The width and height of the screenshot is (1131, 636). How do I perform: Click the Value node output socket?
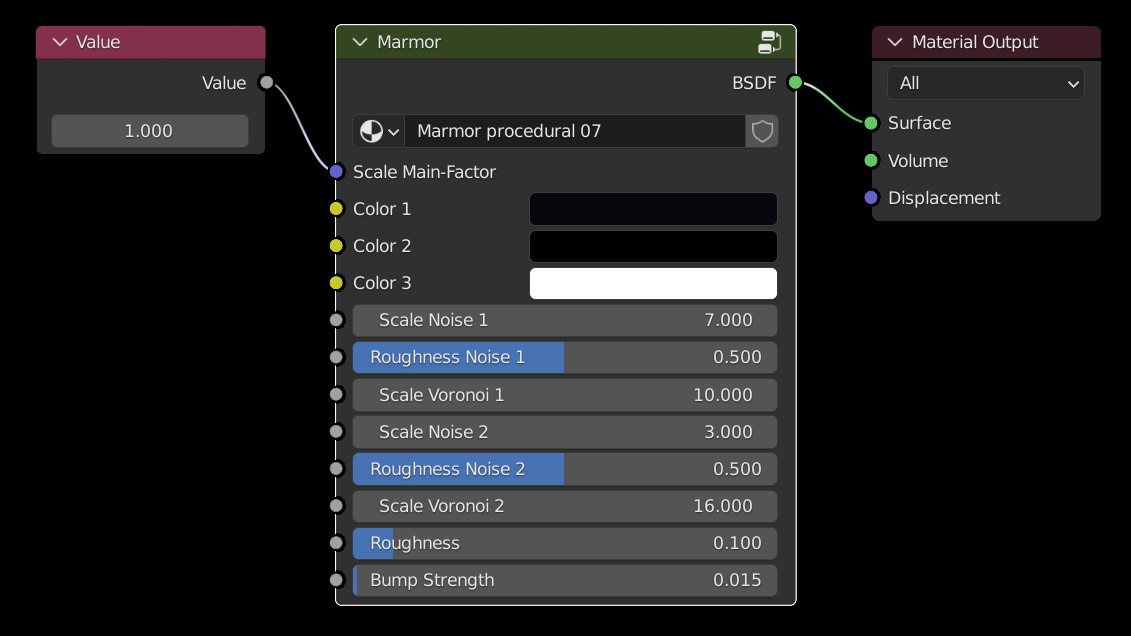266,82
